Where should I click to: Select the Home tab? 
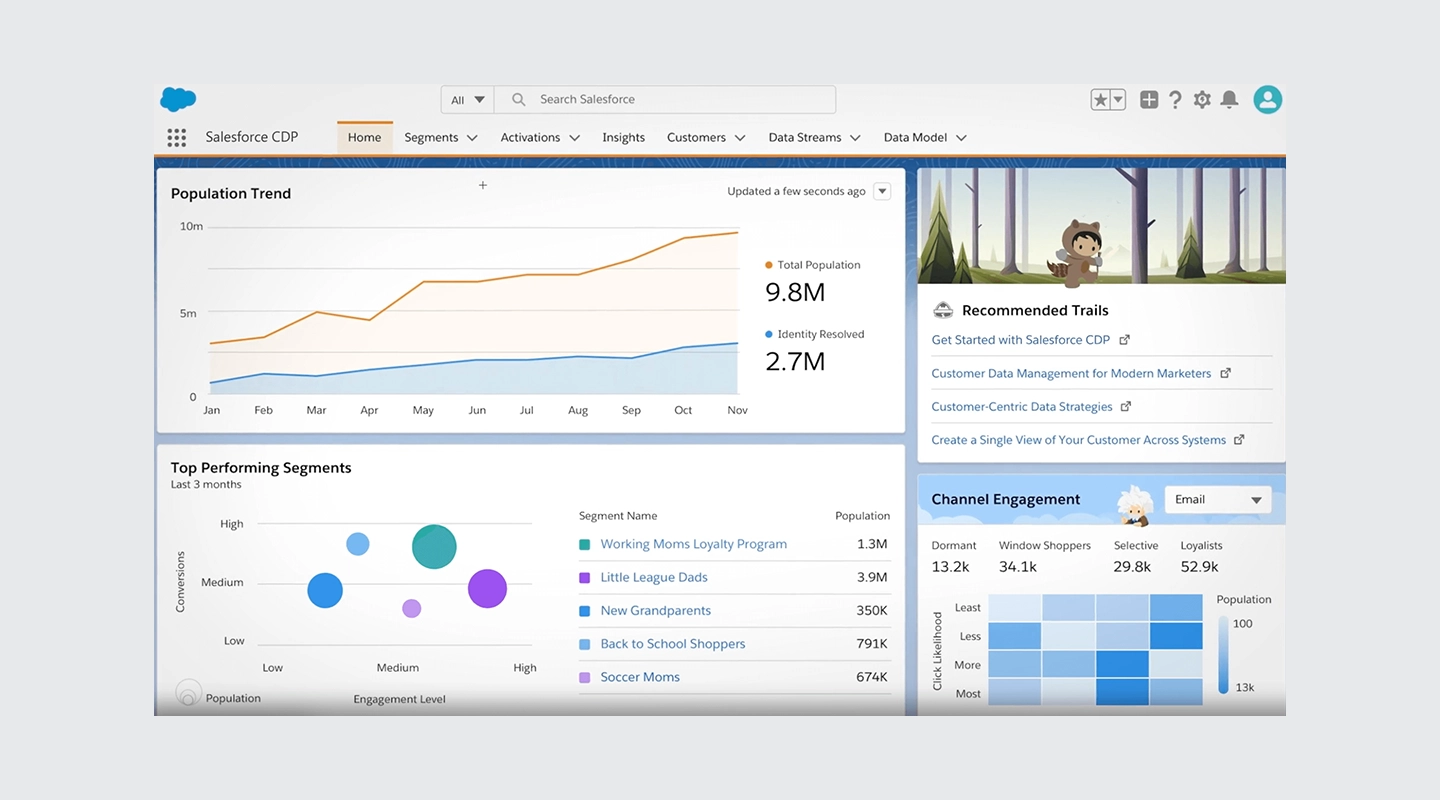[x=364, y=138]
